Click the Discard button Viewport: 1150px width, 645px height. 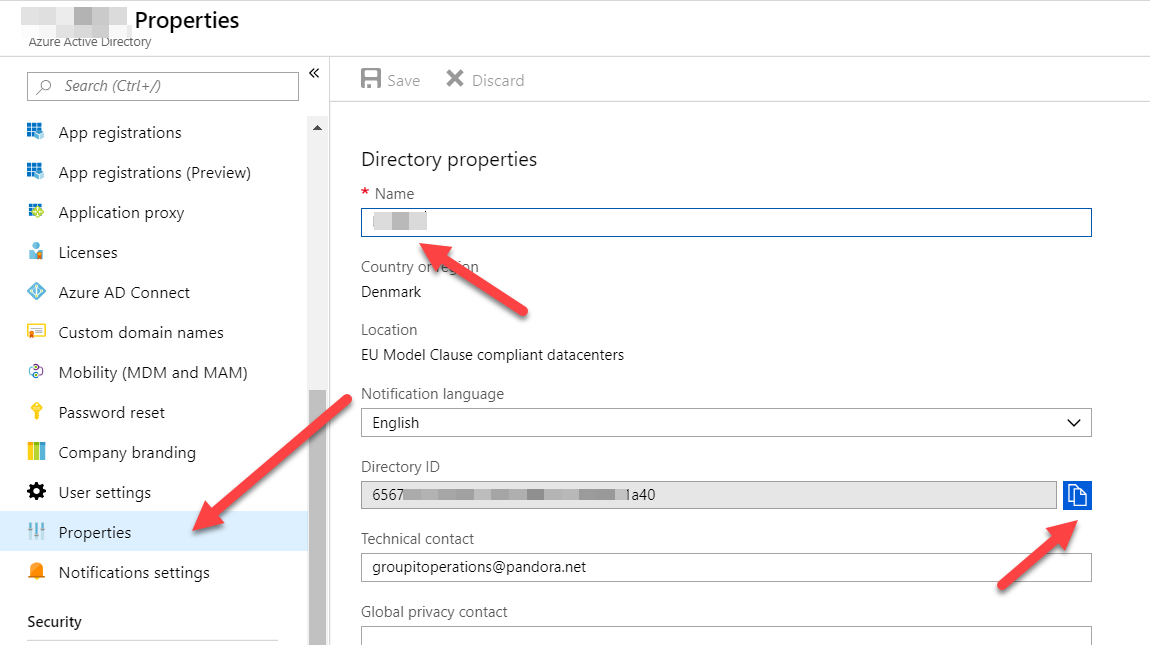[x=485, y=80]
